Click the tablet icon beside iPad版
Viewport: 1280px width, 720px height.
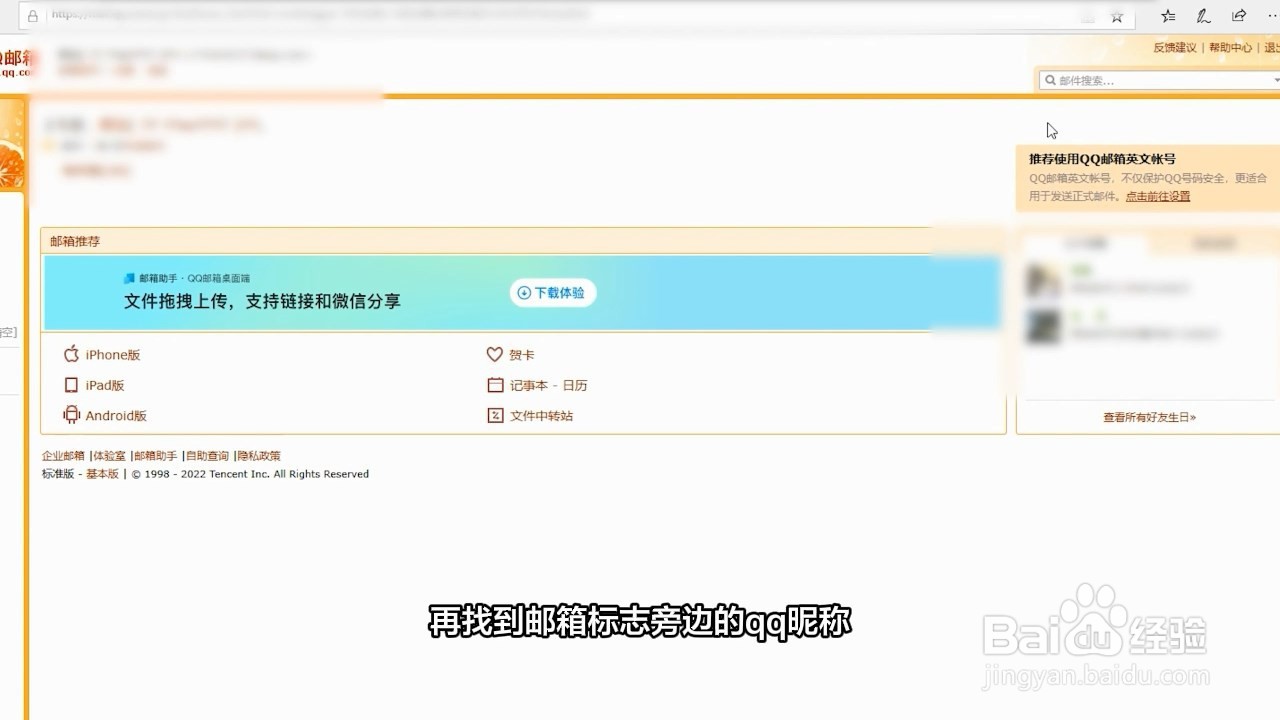pyautogui.click(x=71, y=385)
